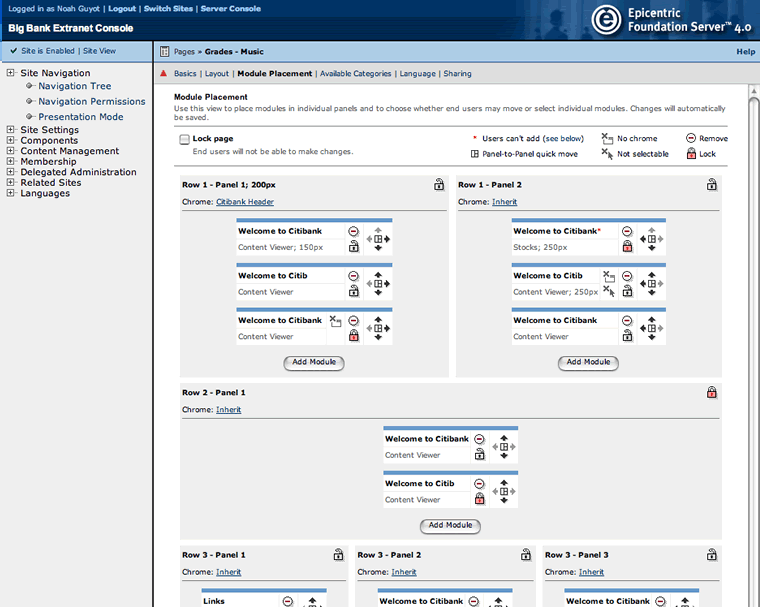
Task: Switch to the Language tab
Action: [x=417, y=74]
